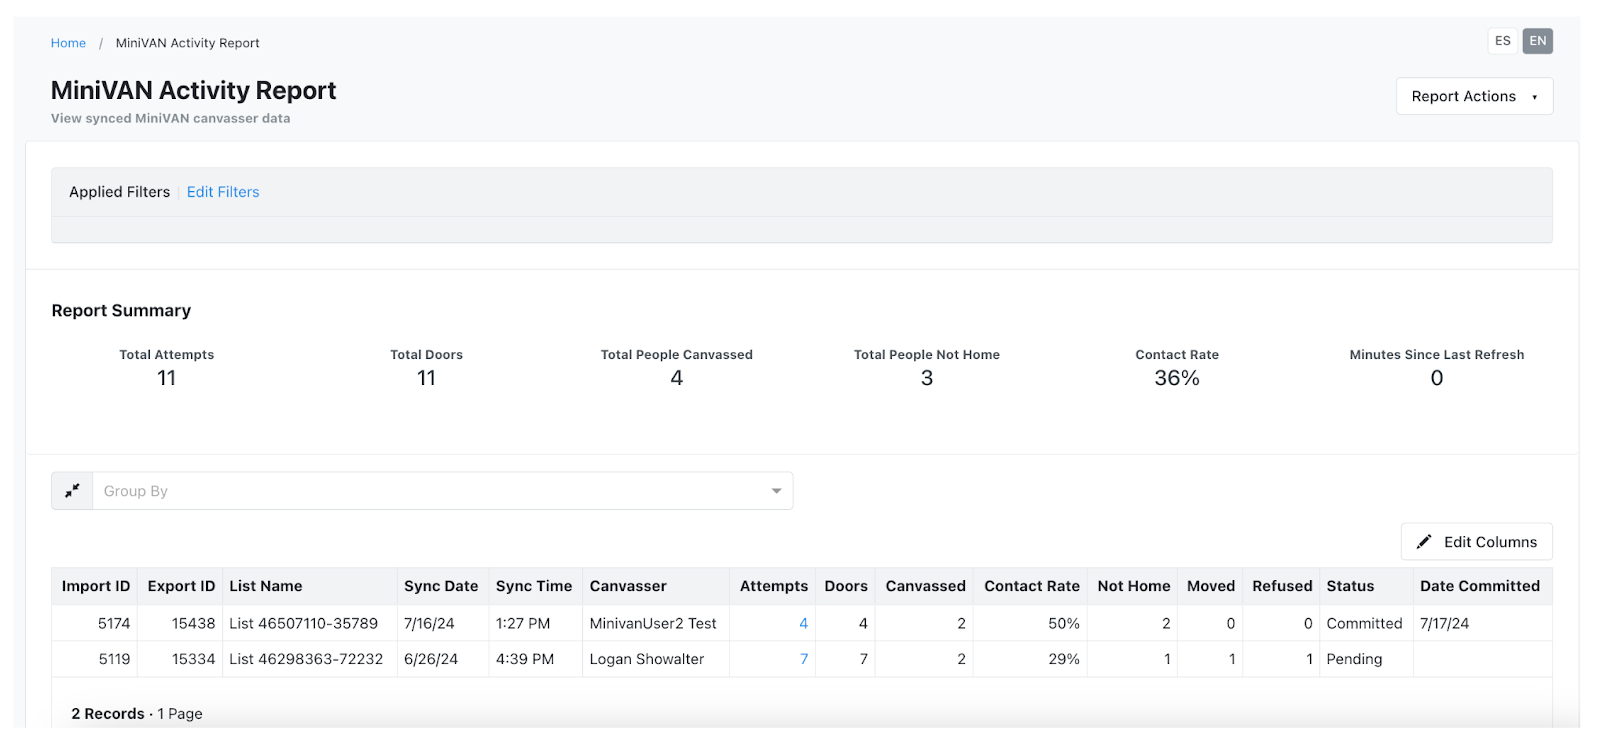Click the collapse arrows icon beside Group By
Image resolution: width=1600 pixels, height=745 pixels.
(72, 491)
